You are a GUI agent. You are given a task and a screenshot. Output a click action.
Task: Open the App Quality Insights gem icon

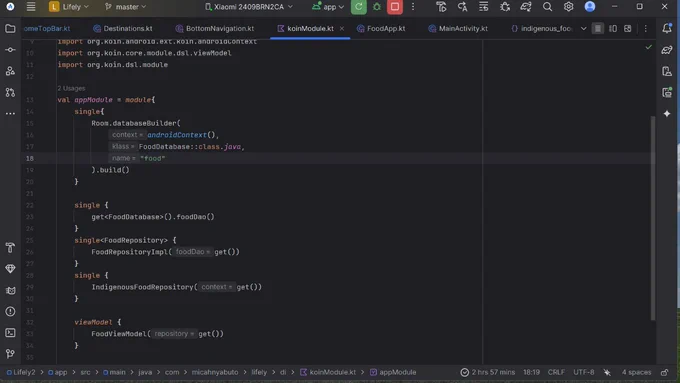(x=10, y=269)
